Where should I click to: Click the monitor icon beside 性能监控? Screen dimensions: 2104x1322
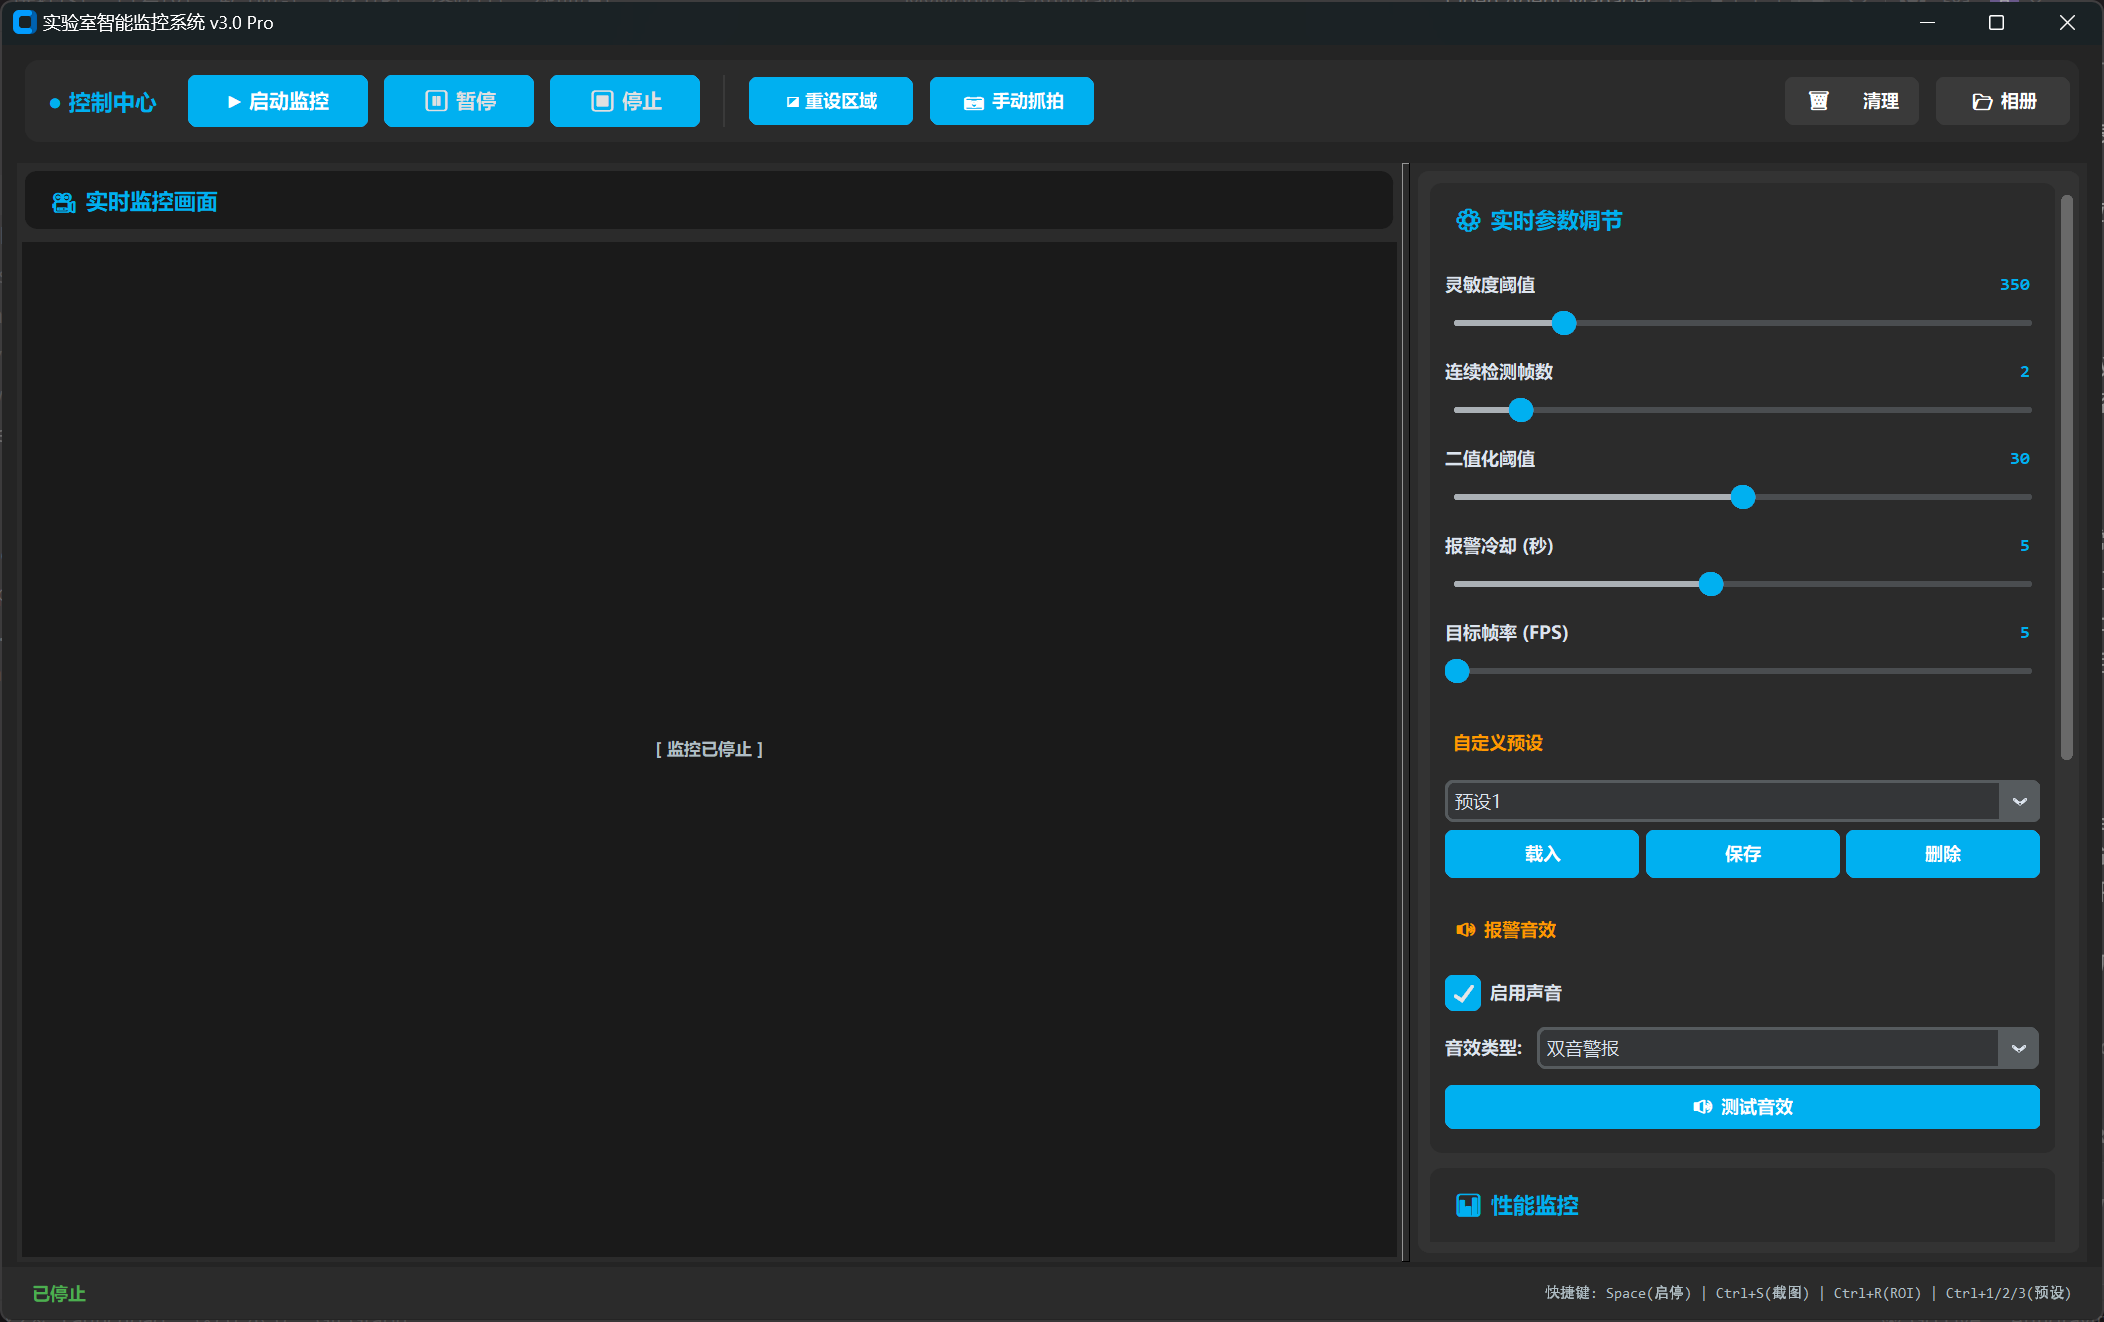[x=1468, y=1205]
